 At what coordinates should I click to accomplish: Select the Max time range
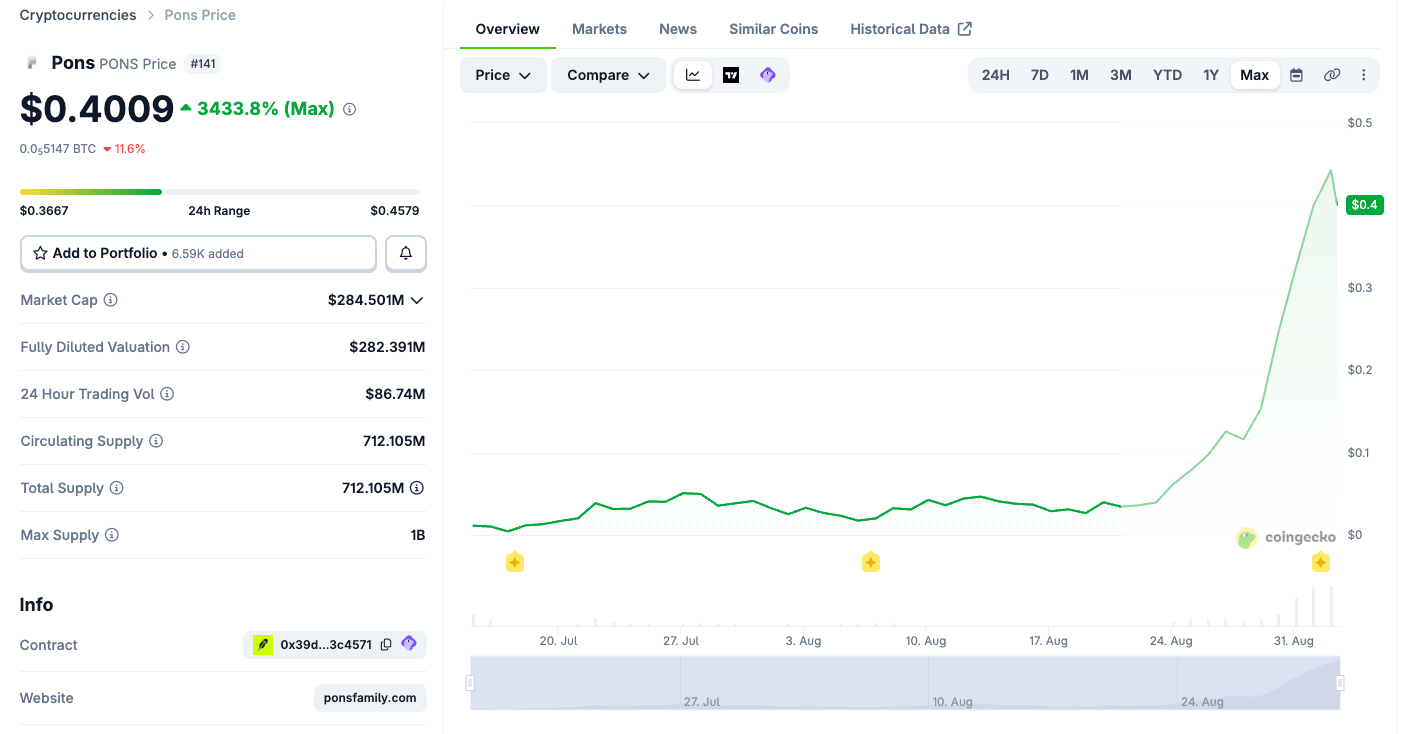pos(1255,75)
